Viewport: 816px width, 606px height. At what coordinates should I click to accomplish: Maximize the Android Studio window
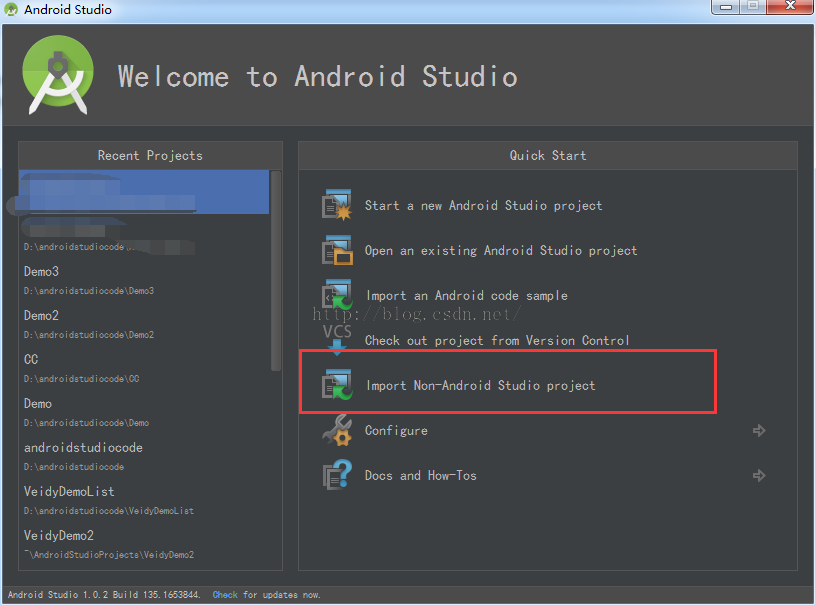753,7
